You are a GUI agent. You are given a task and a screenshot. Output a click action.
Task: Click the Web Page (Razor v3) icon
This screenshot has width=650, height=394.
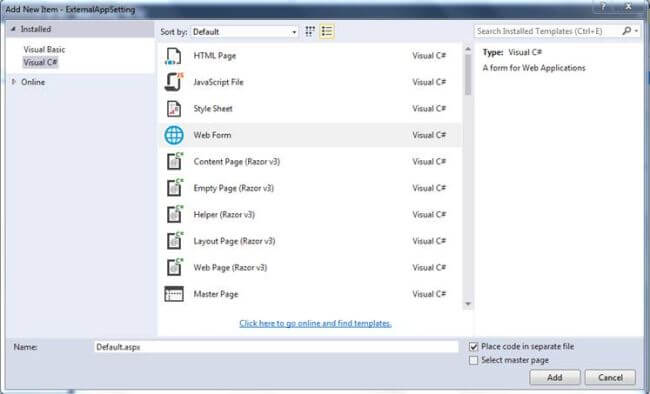pos(175,268)
